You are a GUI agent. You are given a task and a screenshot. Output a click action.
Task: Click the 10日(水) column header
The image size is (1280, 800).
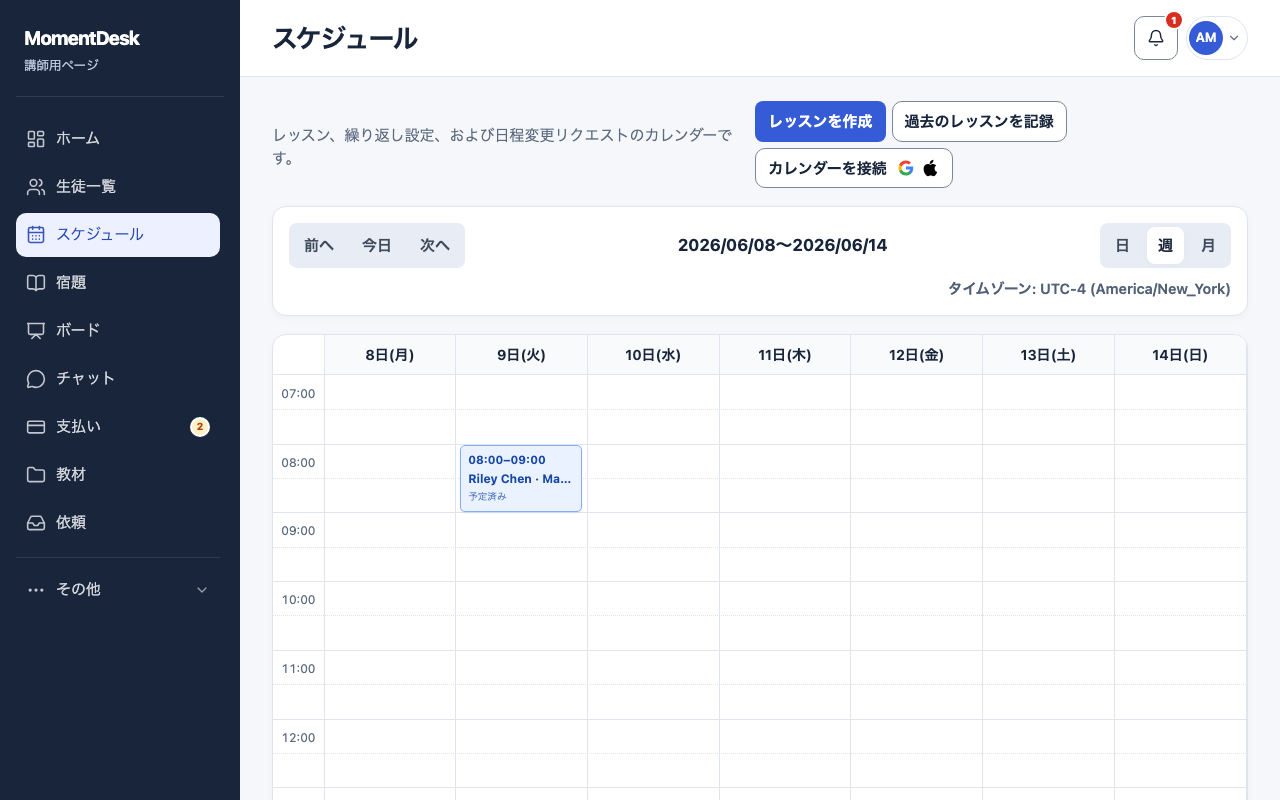(x=653, y=355)
